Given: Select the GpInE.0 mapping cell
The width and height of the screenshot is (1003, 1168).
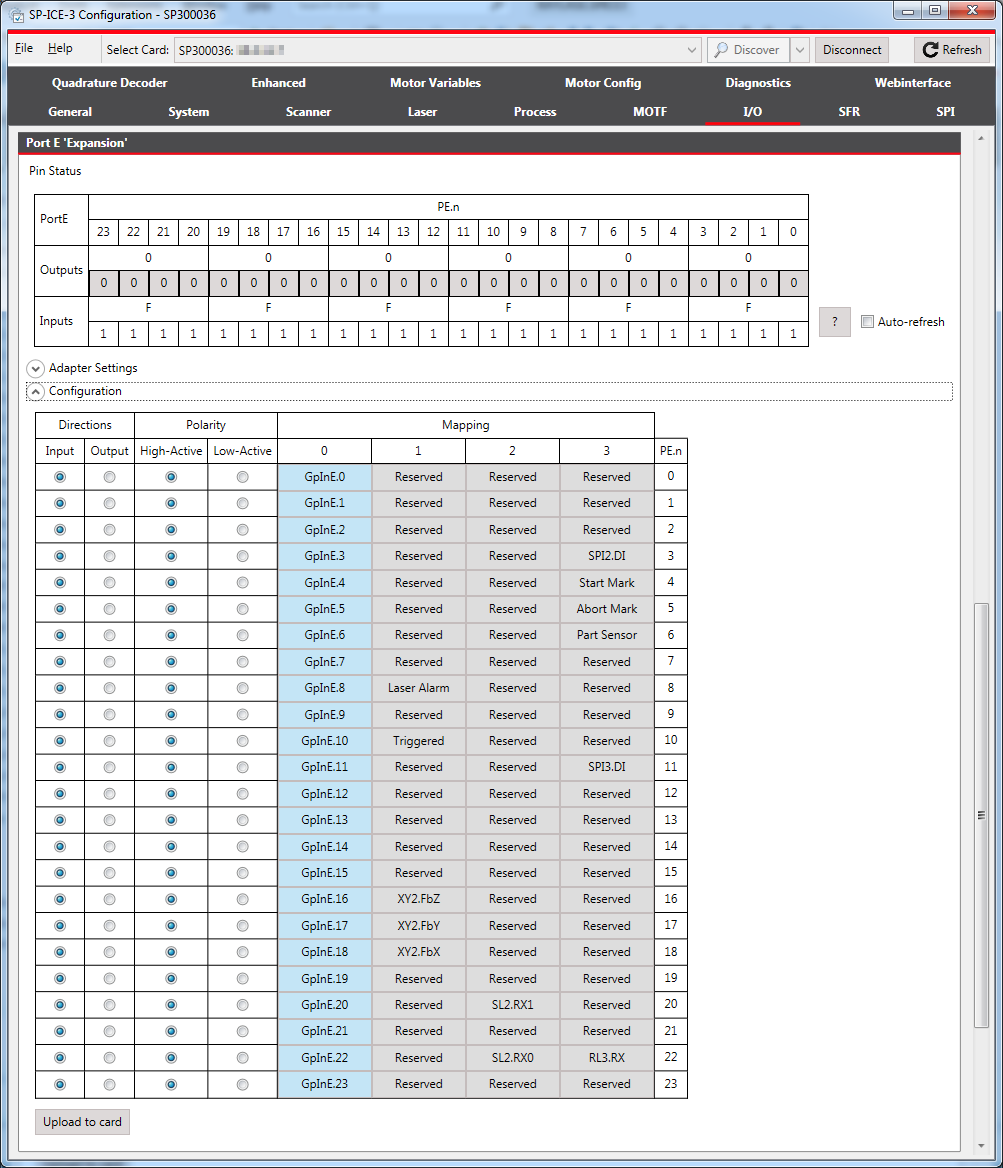Looking at the screenshot, I should 325,477.
